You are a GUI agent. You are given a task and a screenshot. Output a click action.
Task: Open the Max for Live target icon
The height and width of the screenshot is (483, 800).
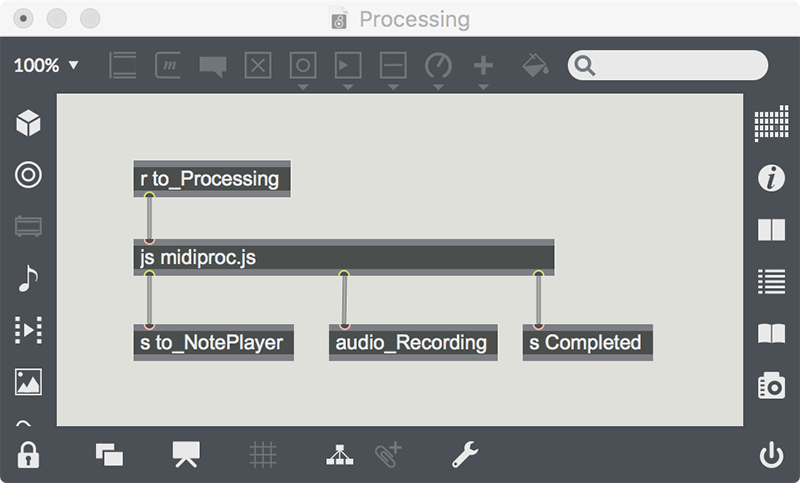(x=28, y=175)
